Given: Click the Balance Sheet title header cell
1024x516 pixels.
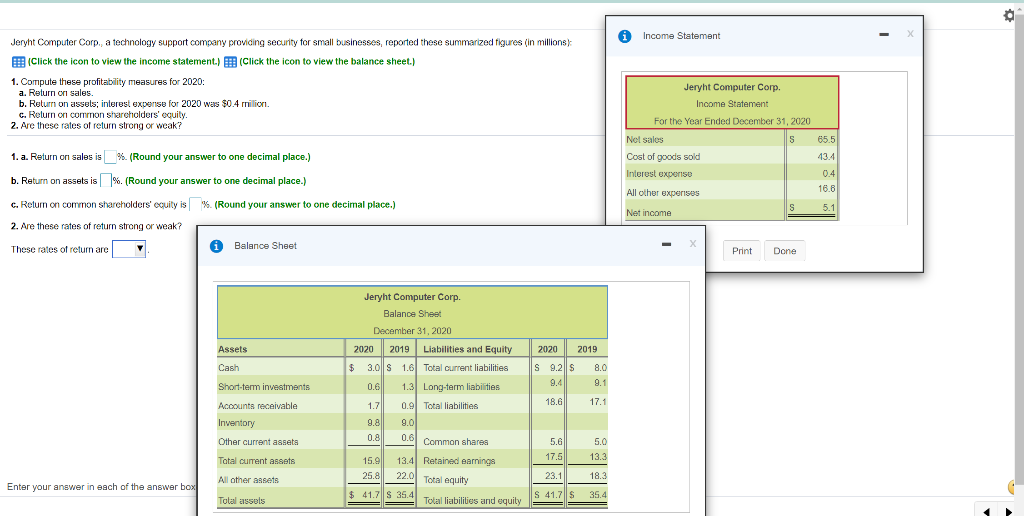Looking at the screenshot, I should click(412, 312).
